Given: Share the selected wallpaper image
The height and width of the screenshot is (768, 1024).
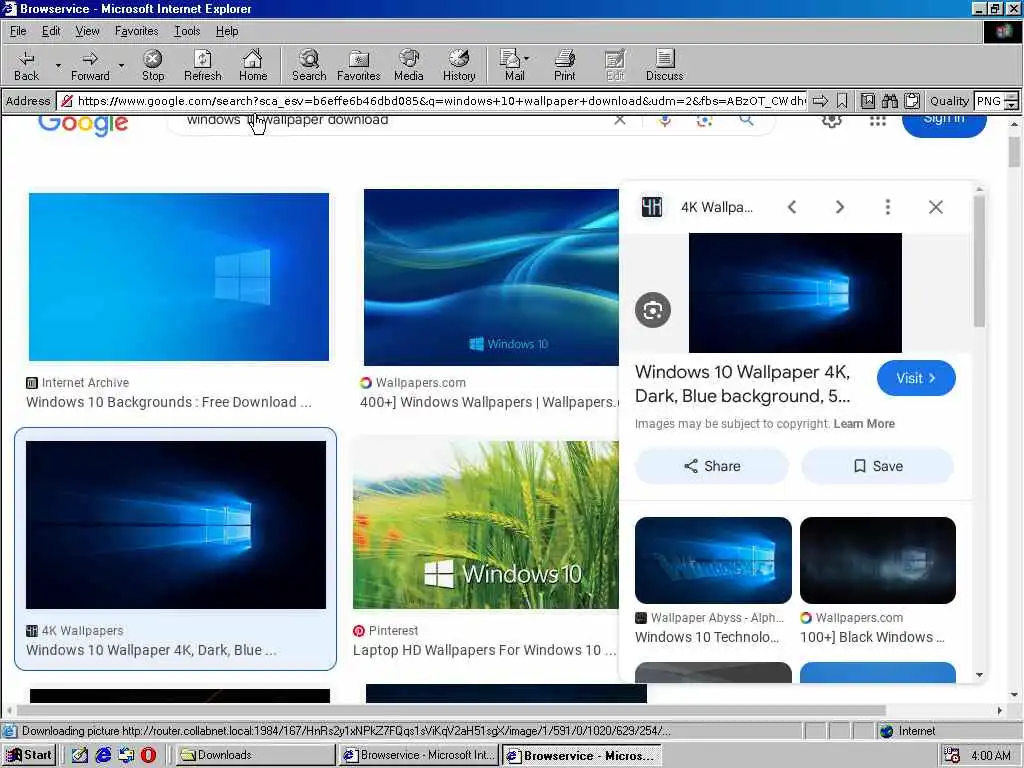Looking at the screenshot, I should [x=711, y=466].
